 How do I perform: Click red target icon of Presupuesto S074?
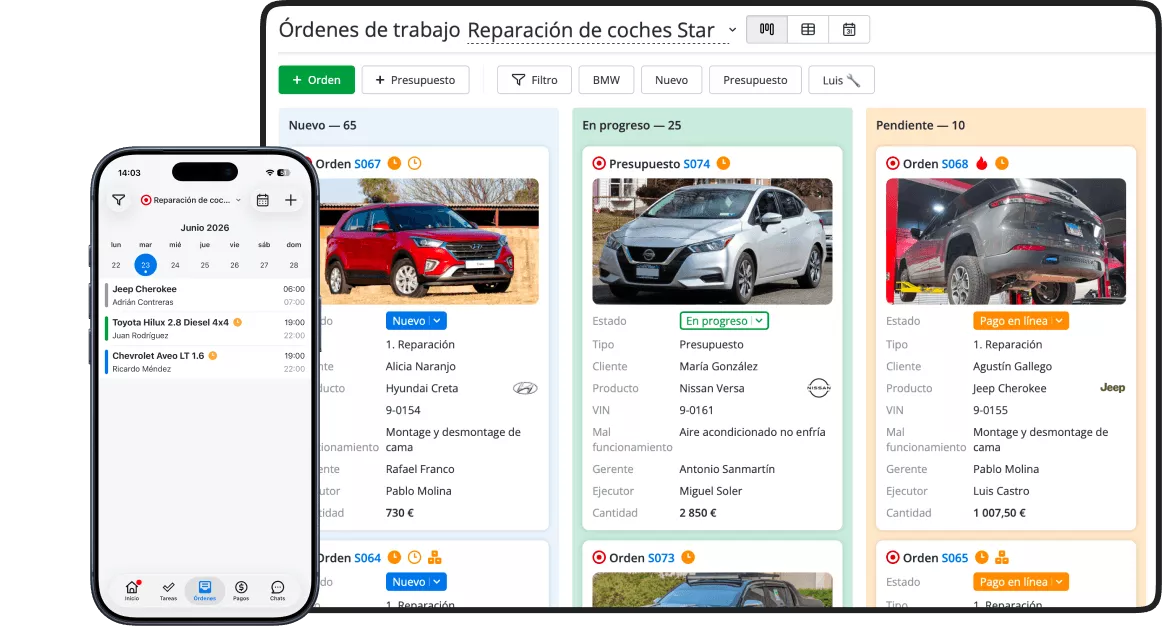pyautogui.click(x=599, y=163)
